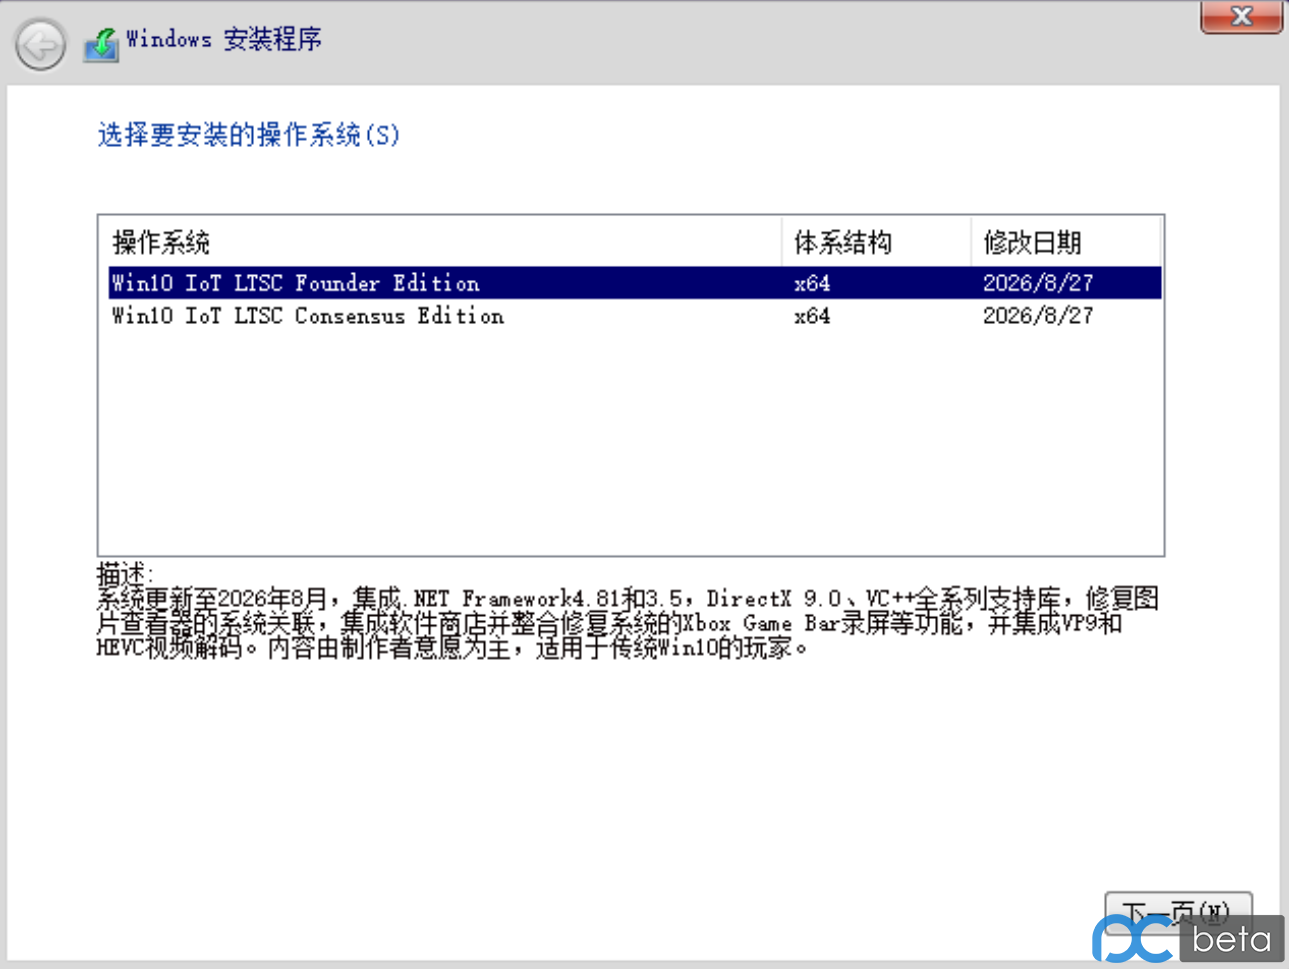Click x64 in the Consensus Edition row
The width and height of the screenshot is (1289, 969).
pyautogui.click(x=812, y=316)
